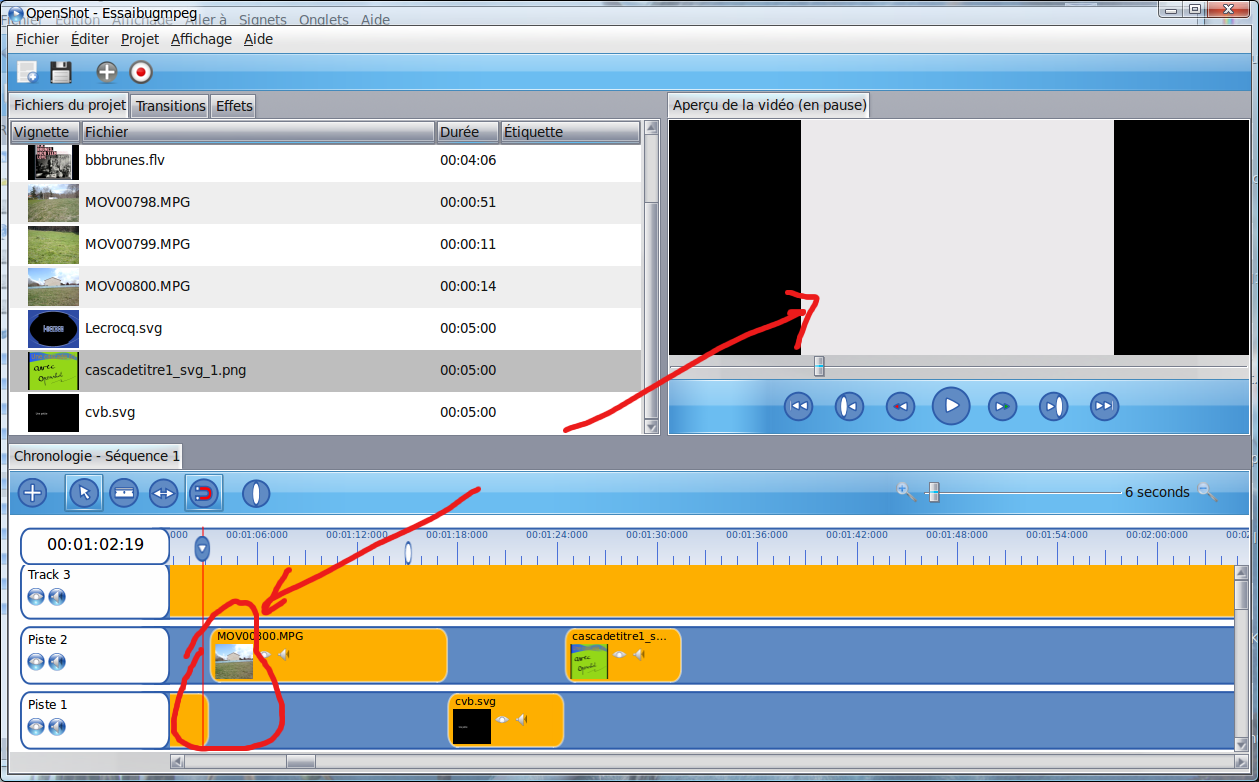Click the 00:01:02:19 timecode field
Screen dimensions: 1259x782
click(x=95, y=545)
